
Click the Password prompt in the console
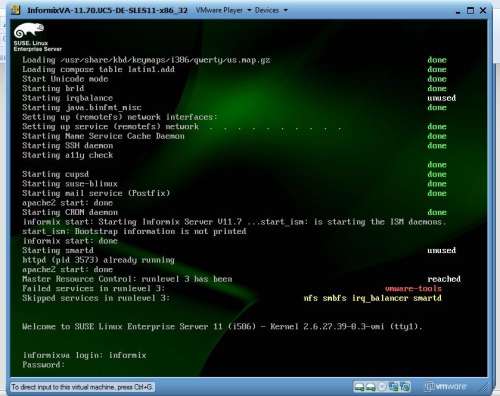coord(43,365)
